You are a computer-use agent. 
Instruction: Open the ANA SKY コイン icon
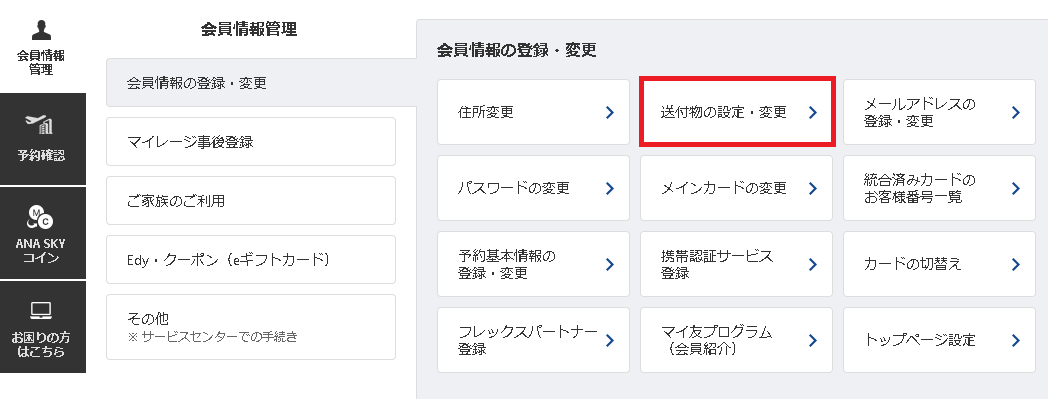[x=40, y=218]
